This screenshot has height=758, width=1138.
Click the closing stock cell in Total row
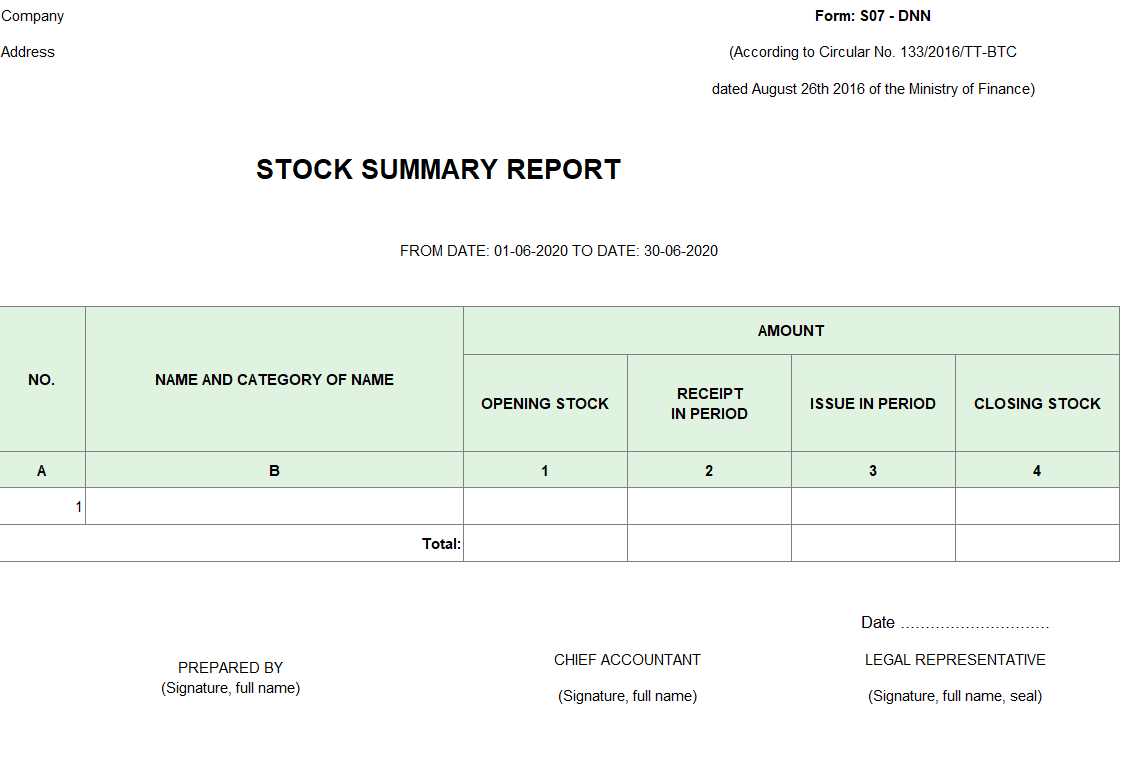pyautogui.click(x=1037, y=543)
